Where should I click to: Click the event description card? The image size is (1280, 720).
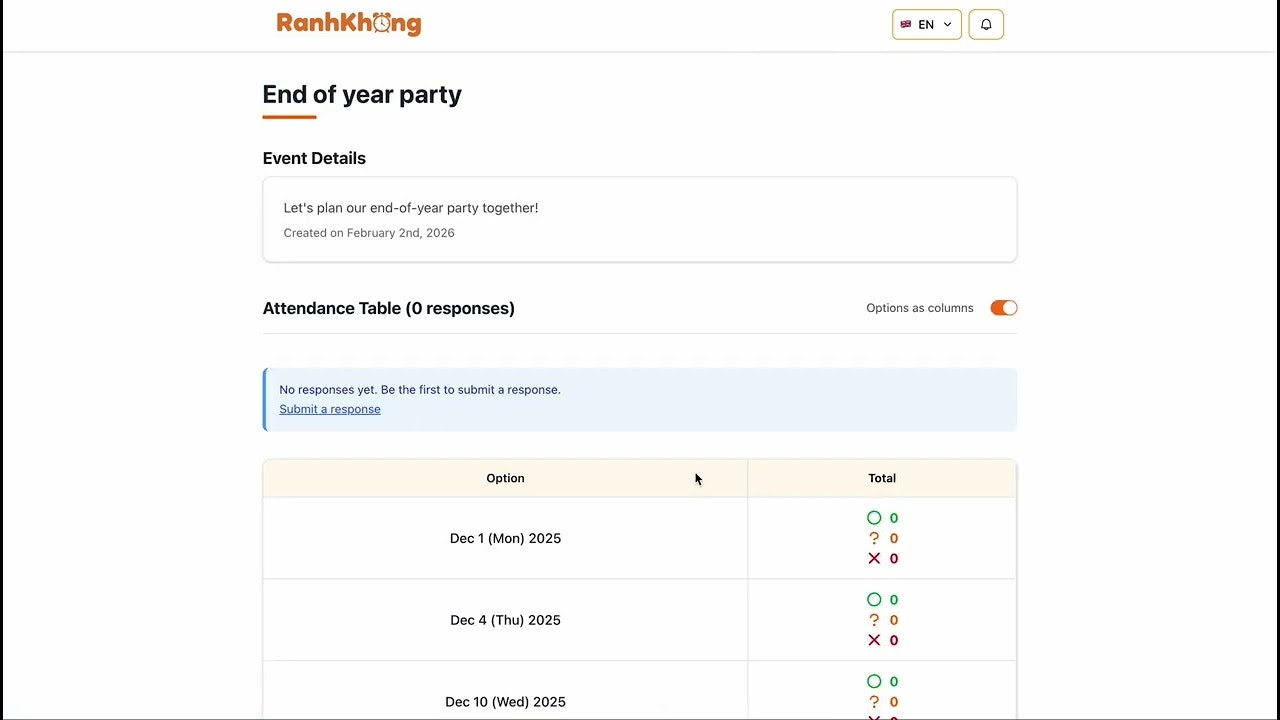coord(640,220)
